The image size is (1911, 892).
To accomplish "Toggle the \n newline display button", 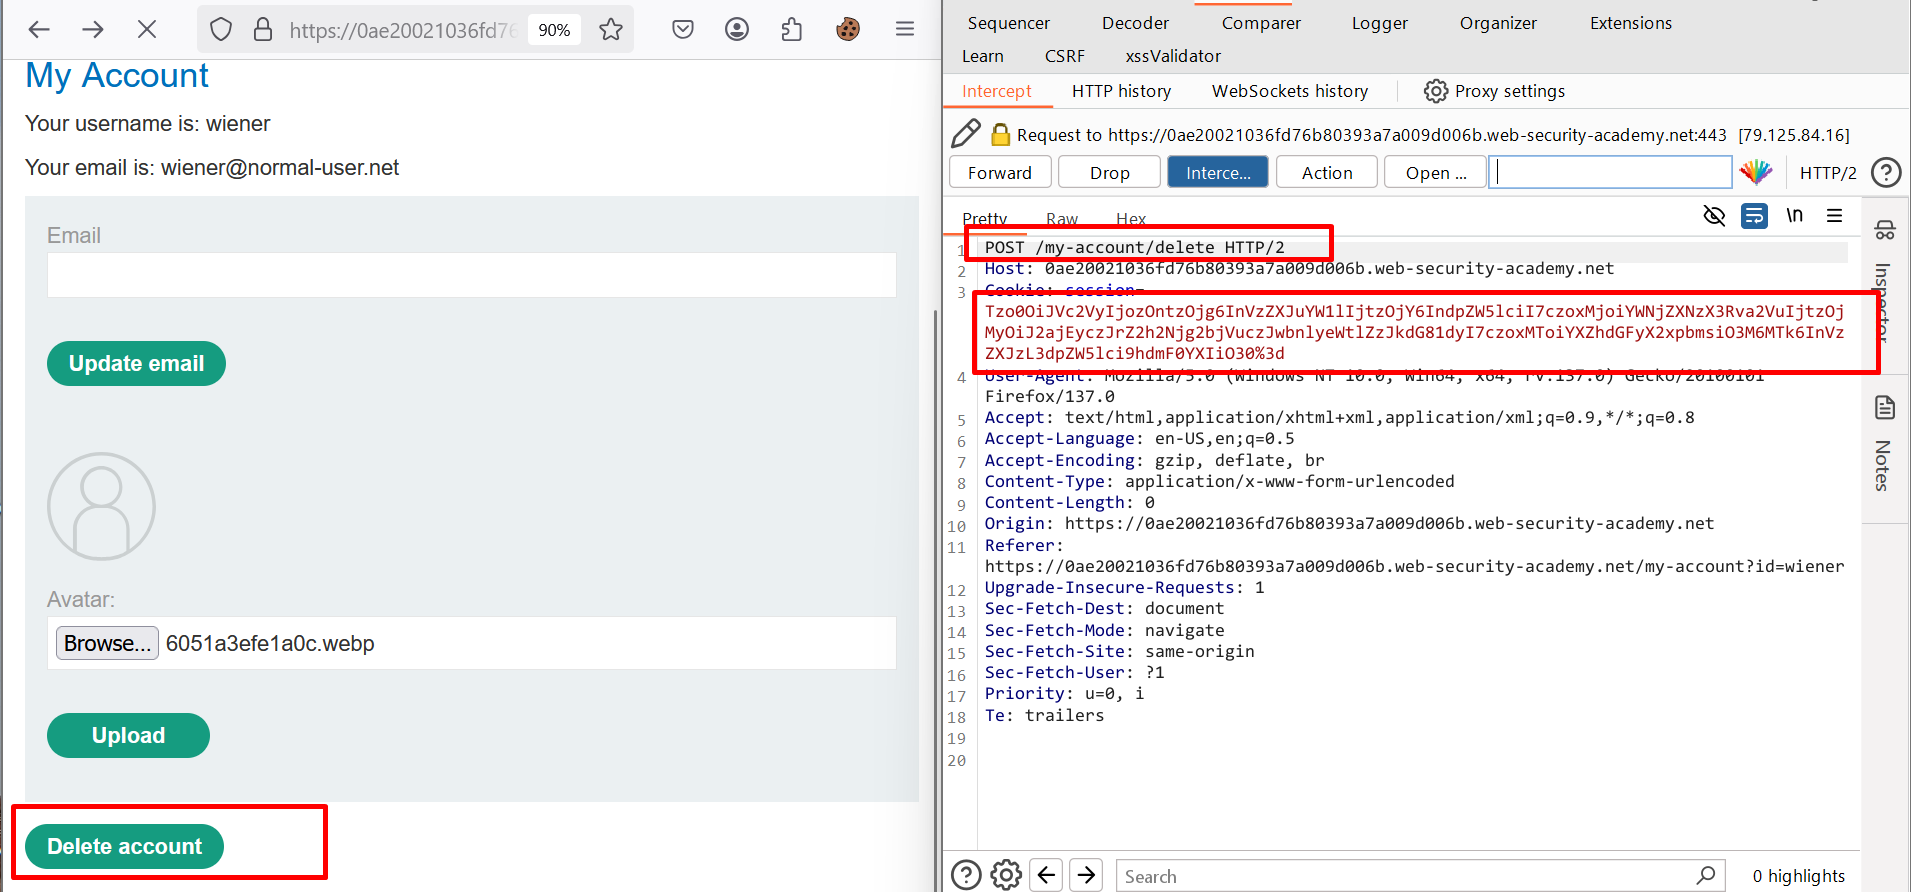I will click(1795, 216).
